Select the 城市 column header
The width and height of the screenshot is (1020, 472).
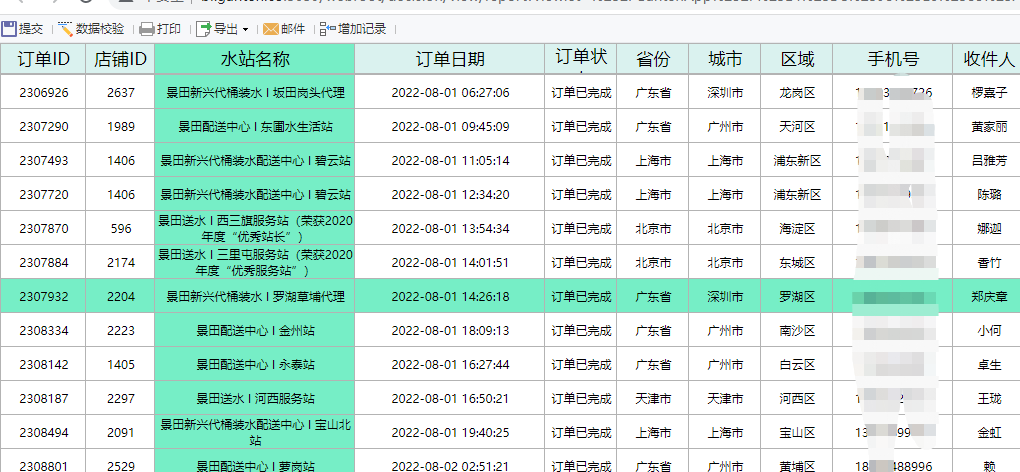(x=725, y=59)
